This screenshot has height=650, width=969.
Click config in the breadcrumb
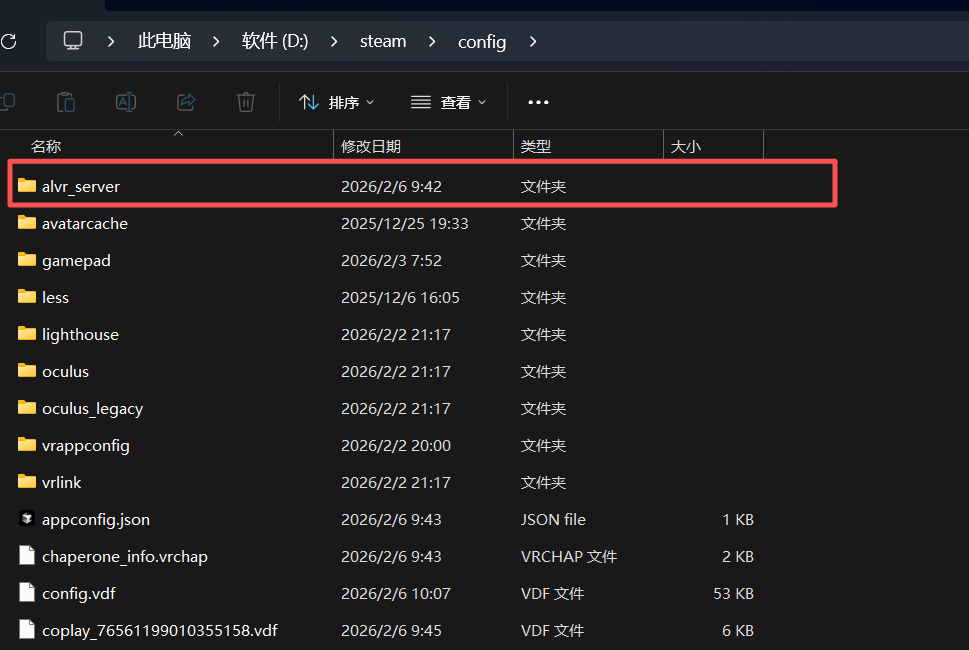pyautogui.click(x=482, y=42)
